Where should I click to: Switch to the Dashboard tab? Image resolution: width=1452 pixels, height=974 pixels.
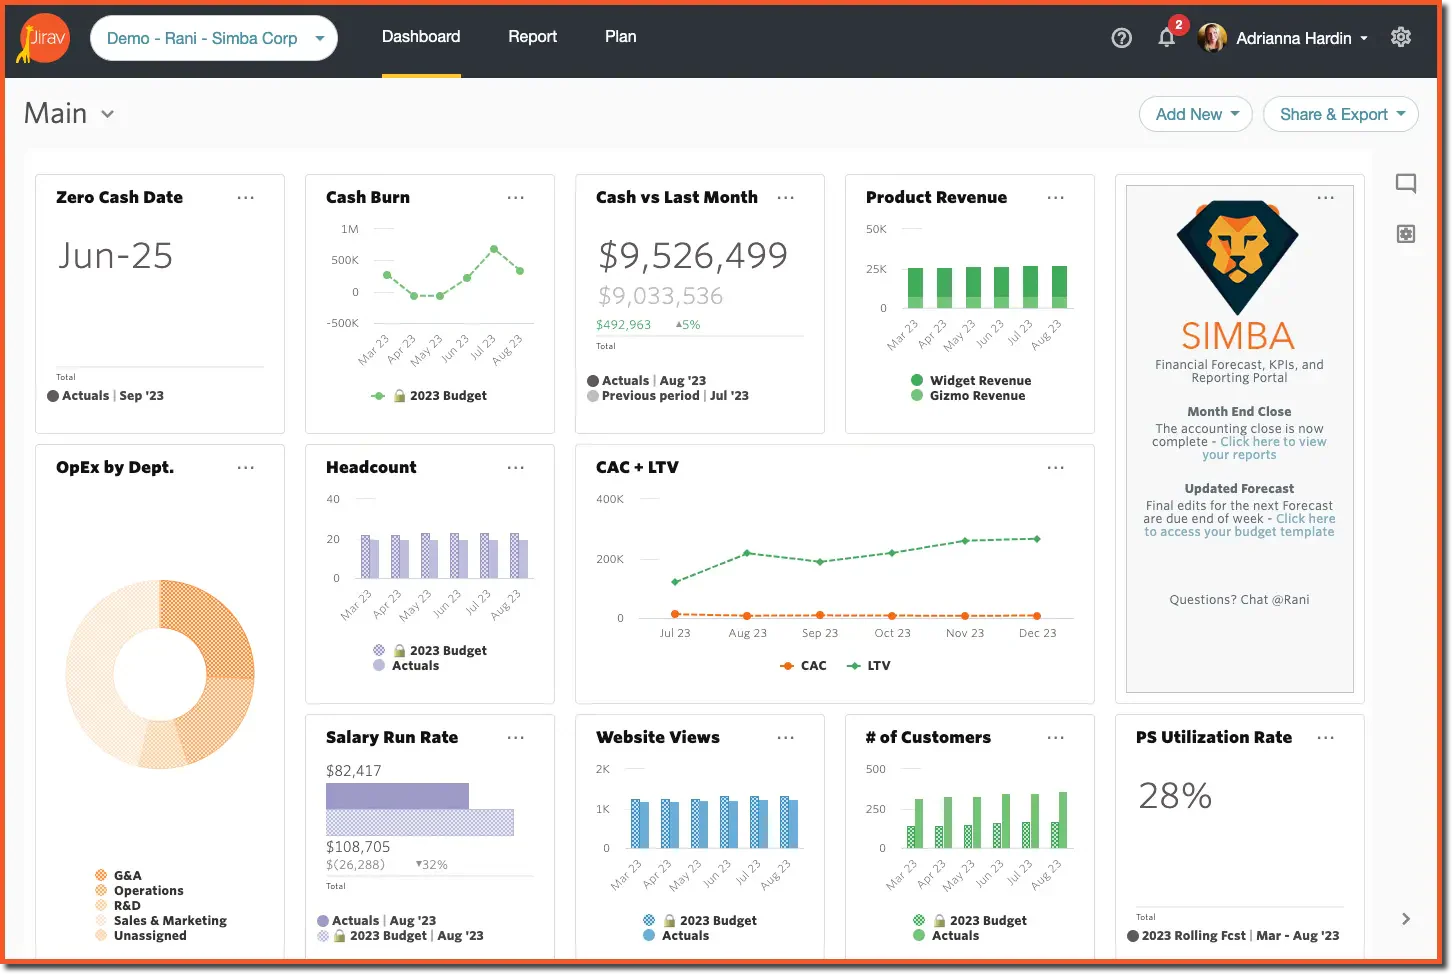click(x=421, y=37)
